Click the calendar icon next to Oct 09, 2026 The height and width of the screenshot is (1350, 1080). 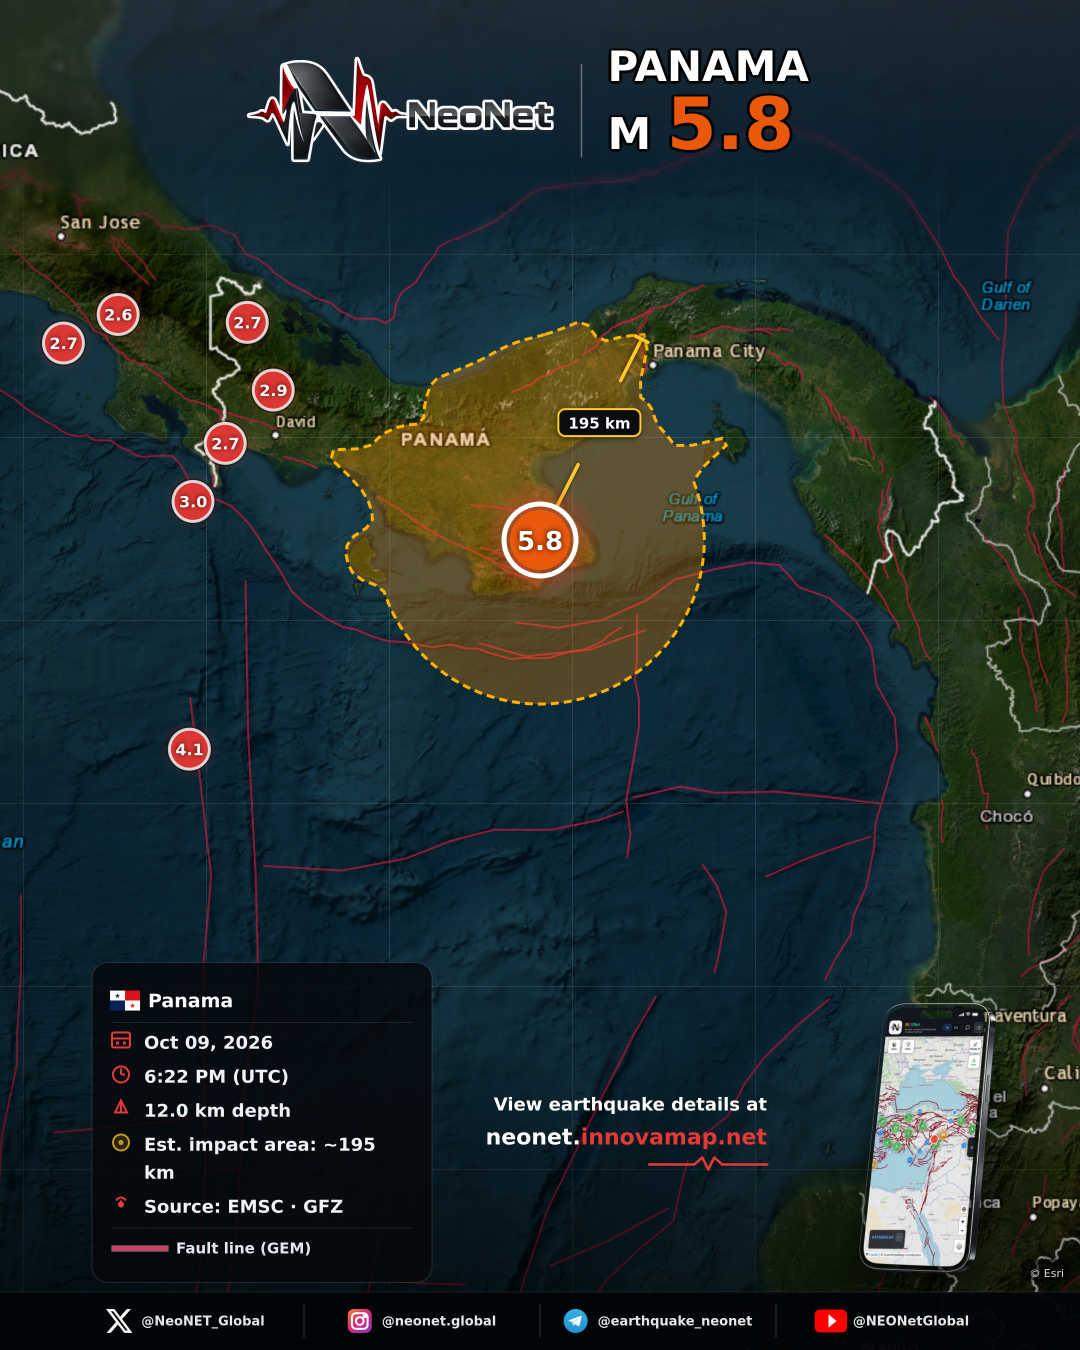tap(121, 1041)
